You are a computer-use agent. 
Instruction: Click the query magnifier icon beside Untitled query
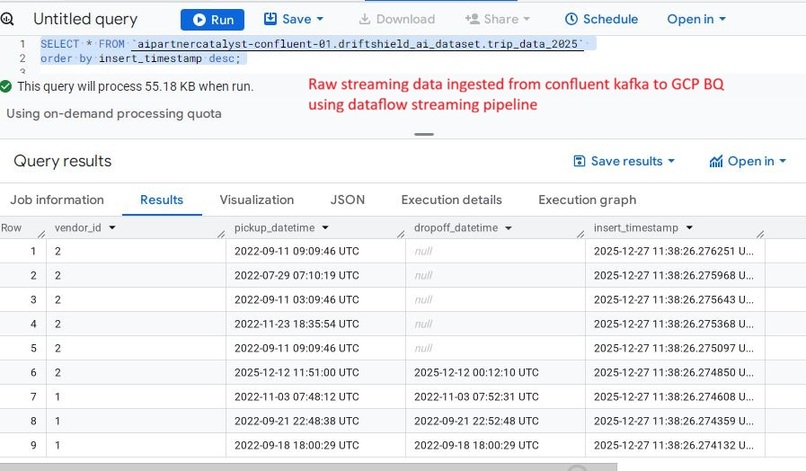point(7,20)
